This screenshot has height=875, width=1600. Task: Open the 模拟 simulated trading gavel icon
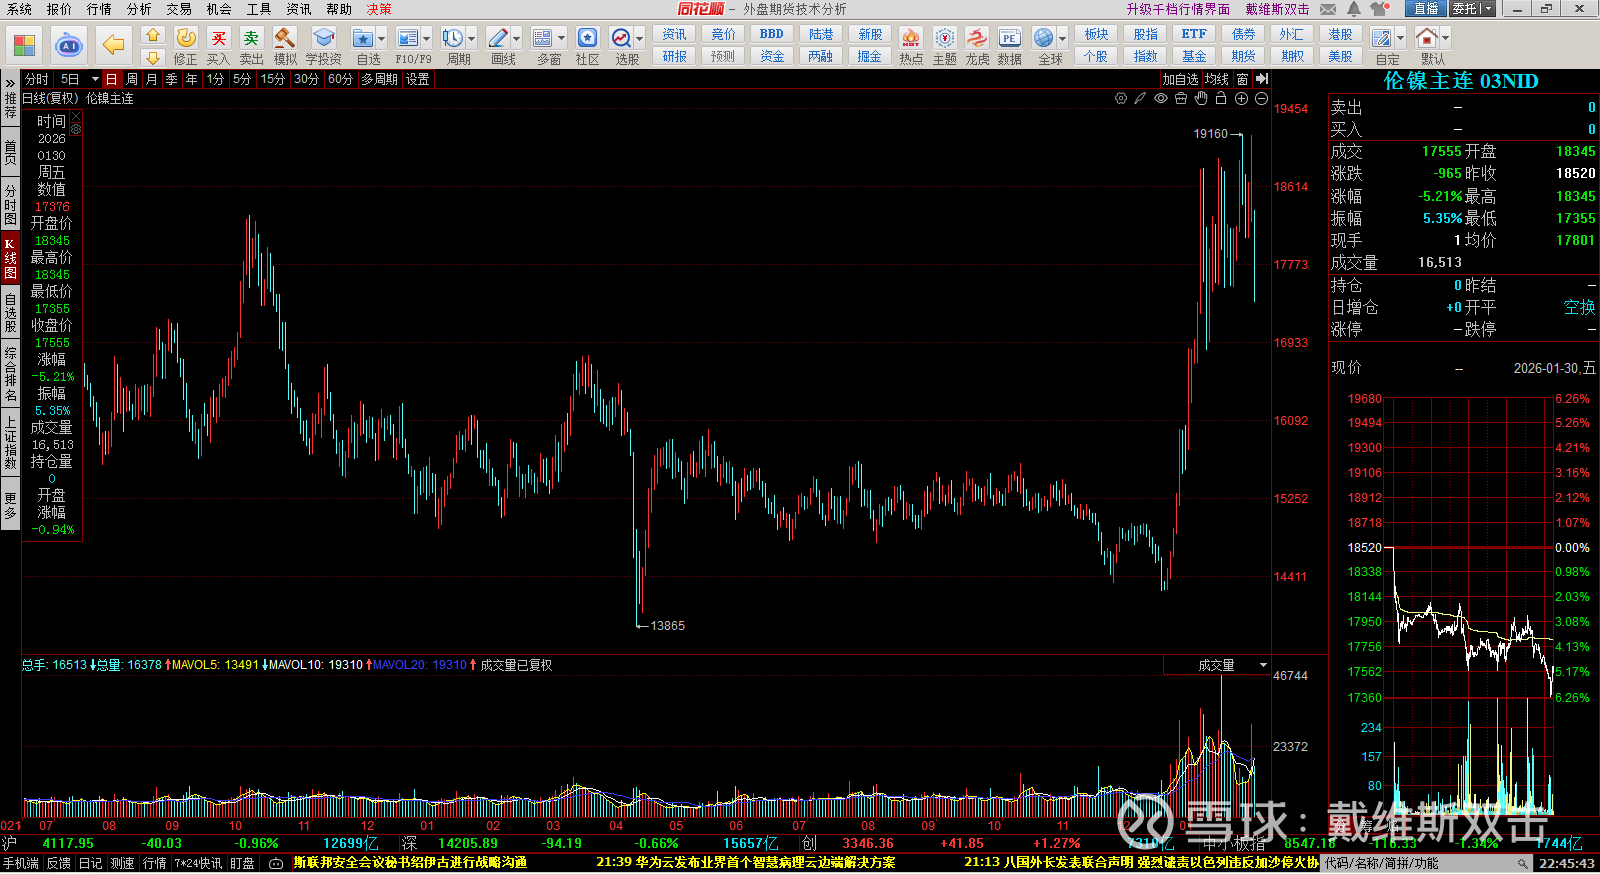pos(285,38)
